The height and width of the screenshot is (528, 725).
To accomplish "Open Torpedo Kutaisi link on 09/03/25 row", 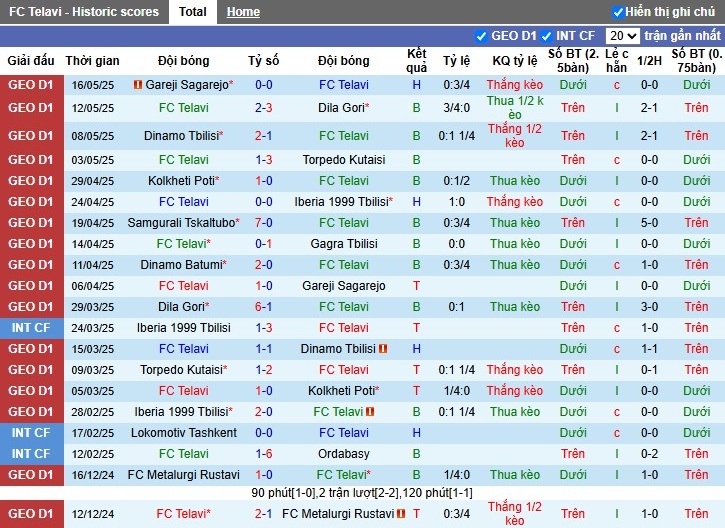I will (181, 369).
